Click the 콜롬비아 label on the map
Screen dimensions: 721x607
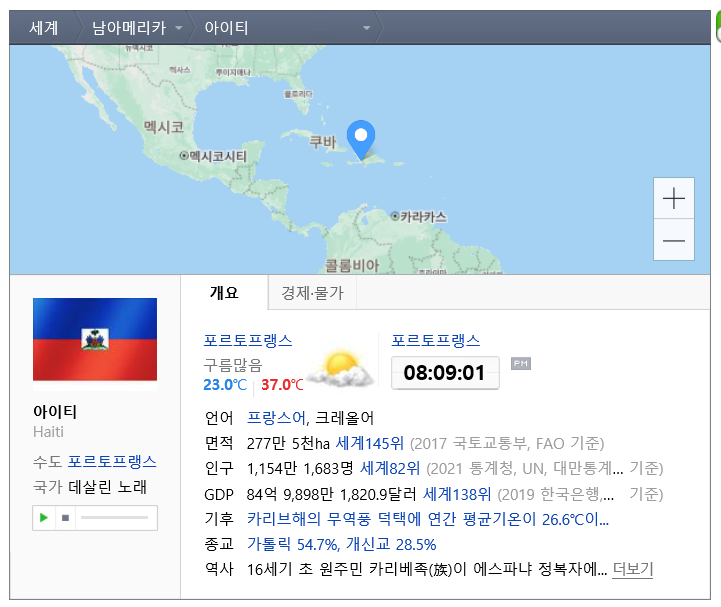tap(352, 265)
